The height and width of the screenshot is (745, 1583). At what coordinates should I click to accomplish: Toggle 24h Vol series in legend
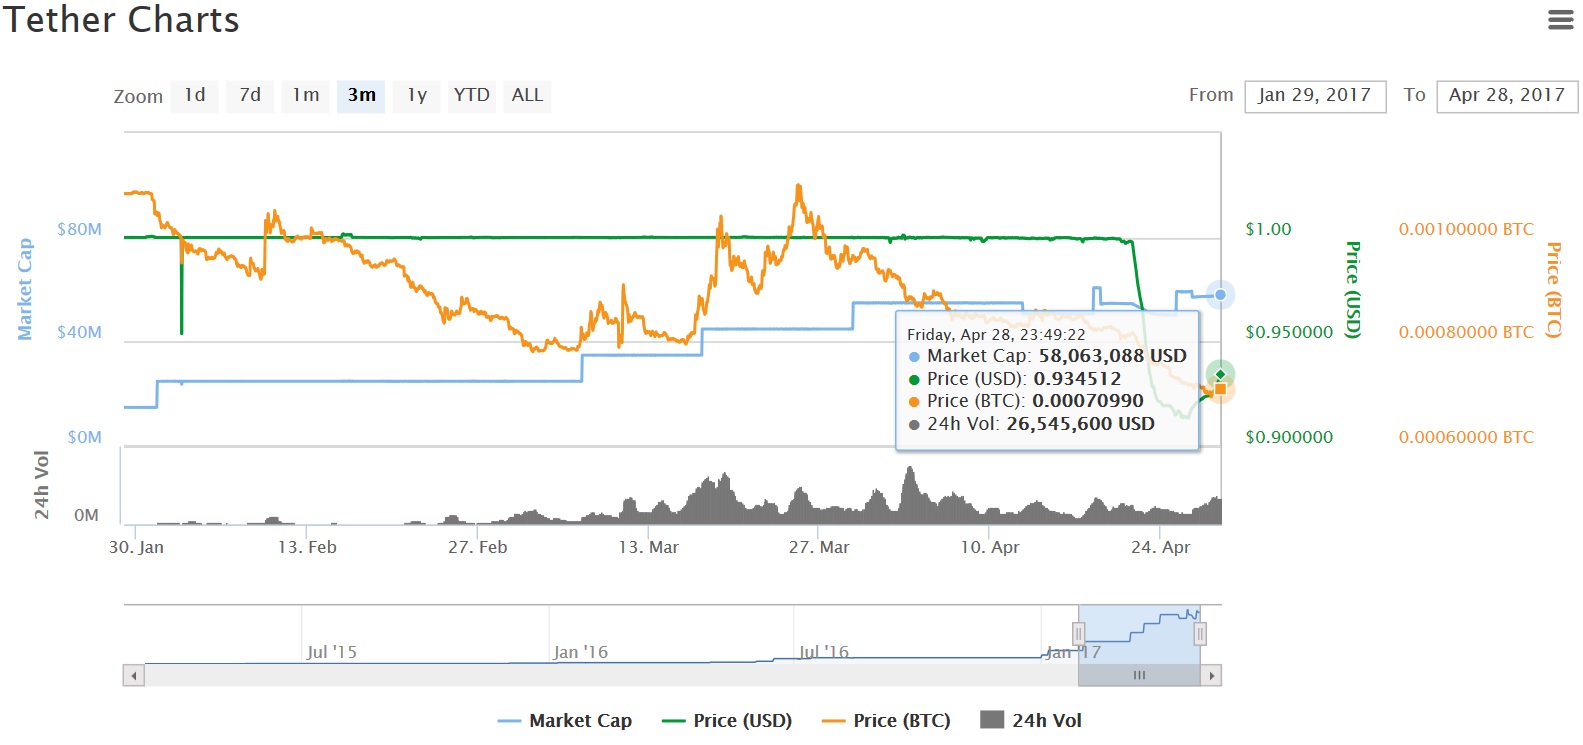tap(1031, 720)
